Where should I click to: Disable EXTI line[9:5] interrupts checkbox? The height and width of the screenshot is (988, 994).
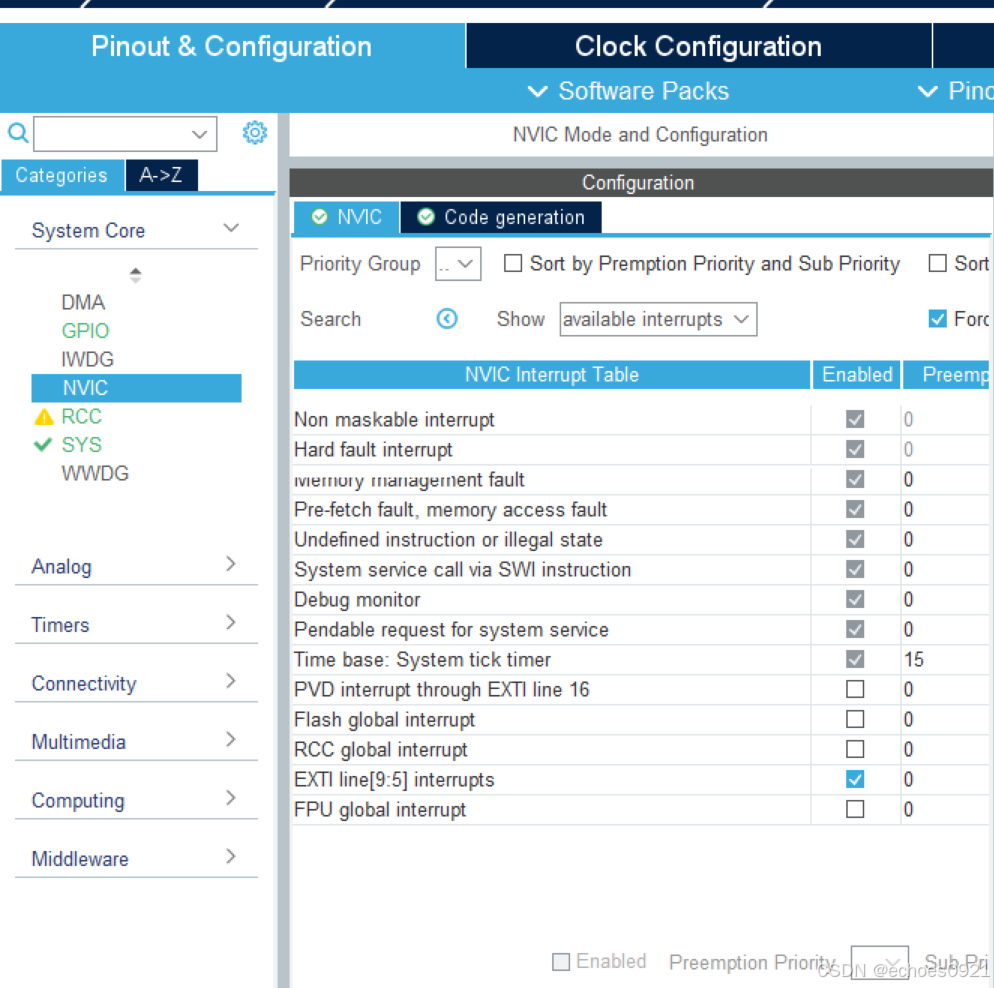click(x=855, y=779)
